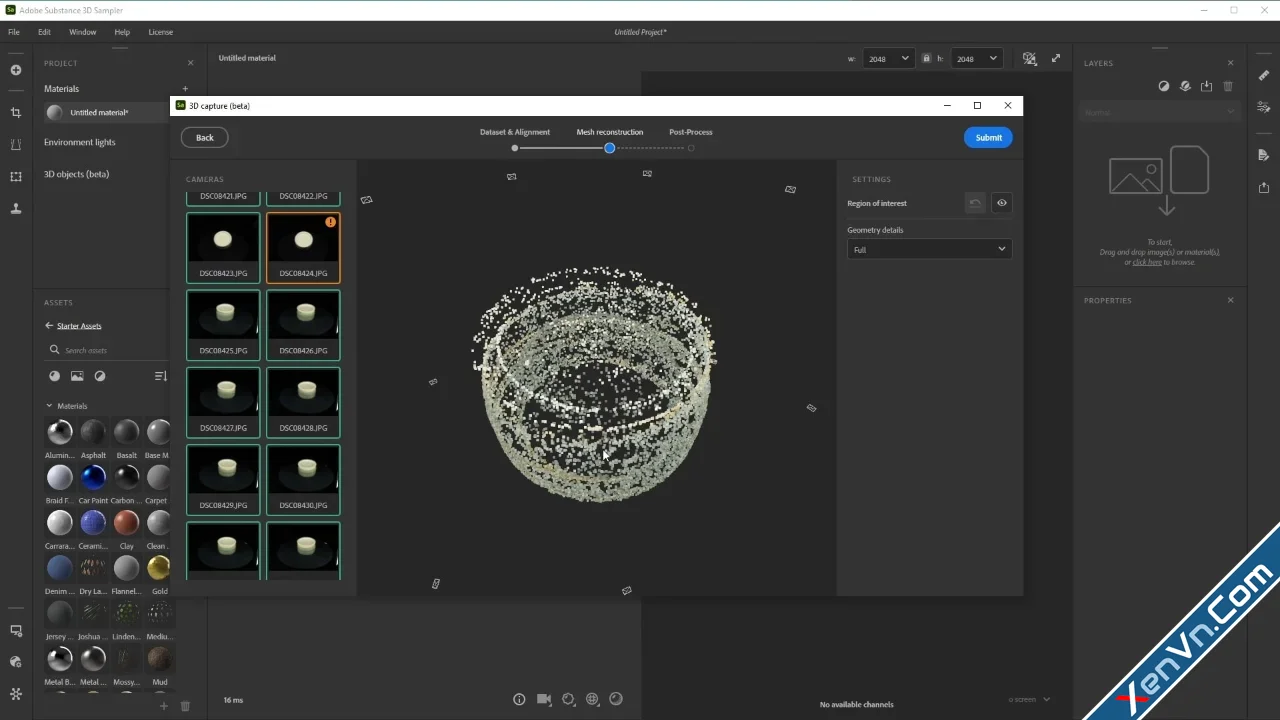
Task: Select camera thumbnail DSC08427.JPG
Action: click(223, 402)
